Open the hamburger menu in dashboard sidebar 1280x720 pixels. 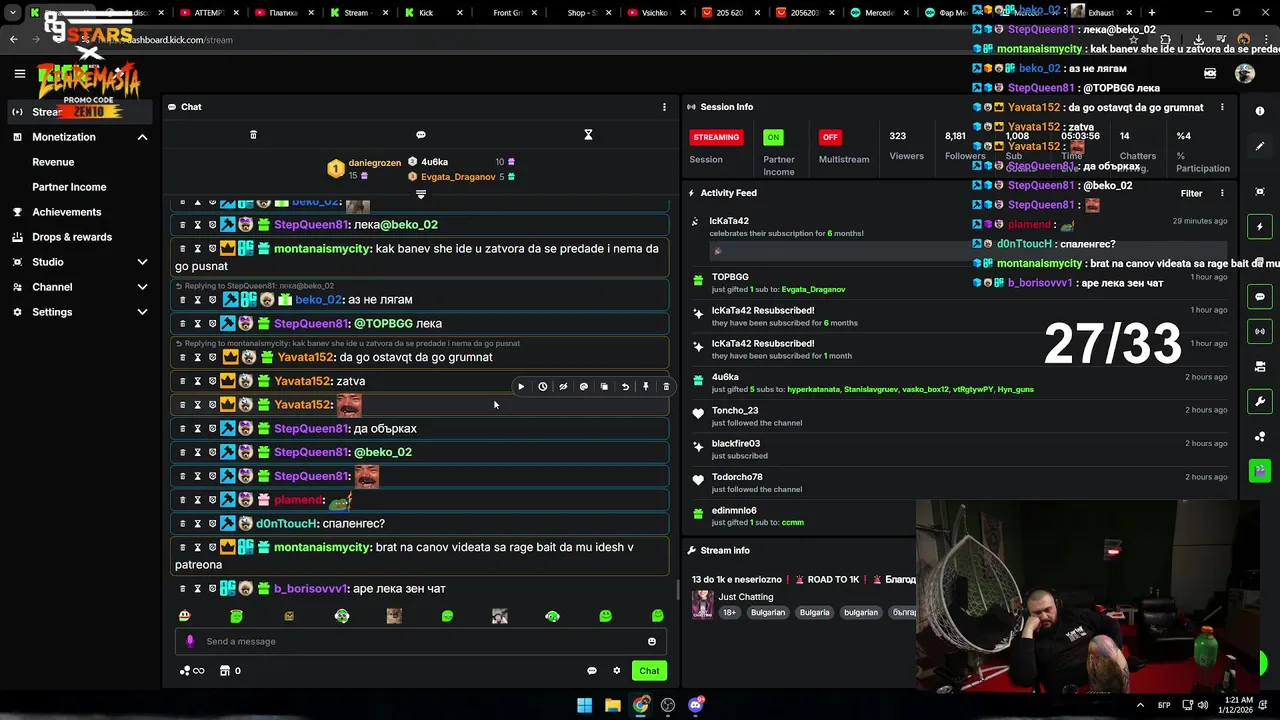point(19,73)
